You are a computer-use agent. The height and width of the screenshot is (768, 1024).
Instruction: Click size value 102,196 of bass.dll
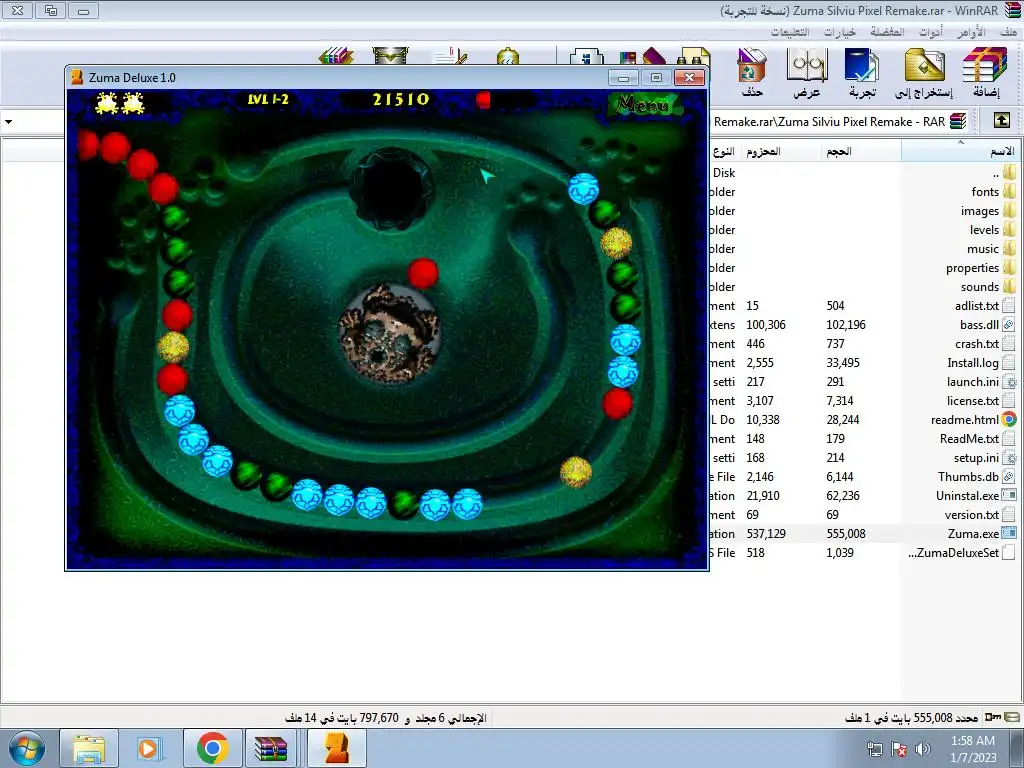(x=846, y=325)
